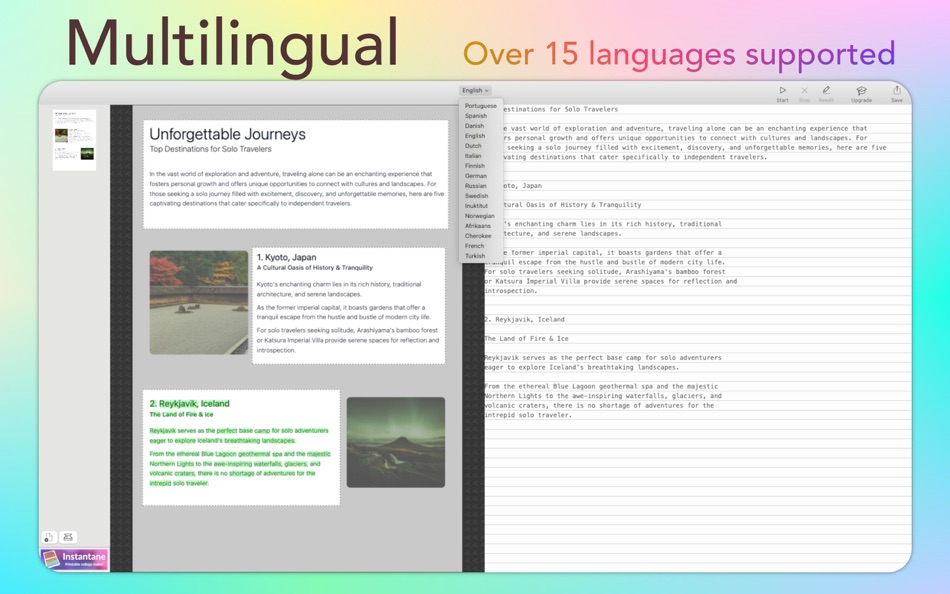Select German language option

click(476, 176)
